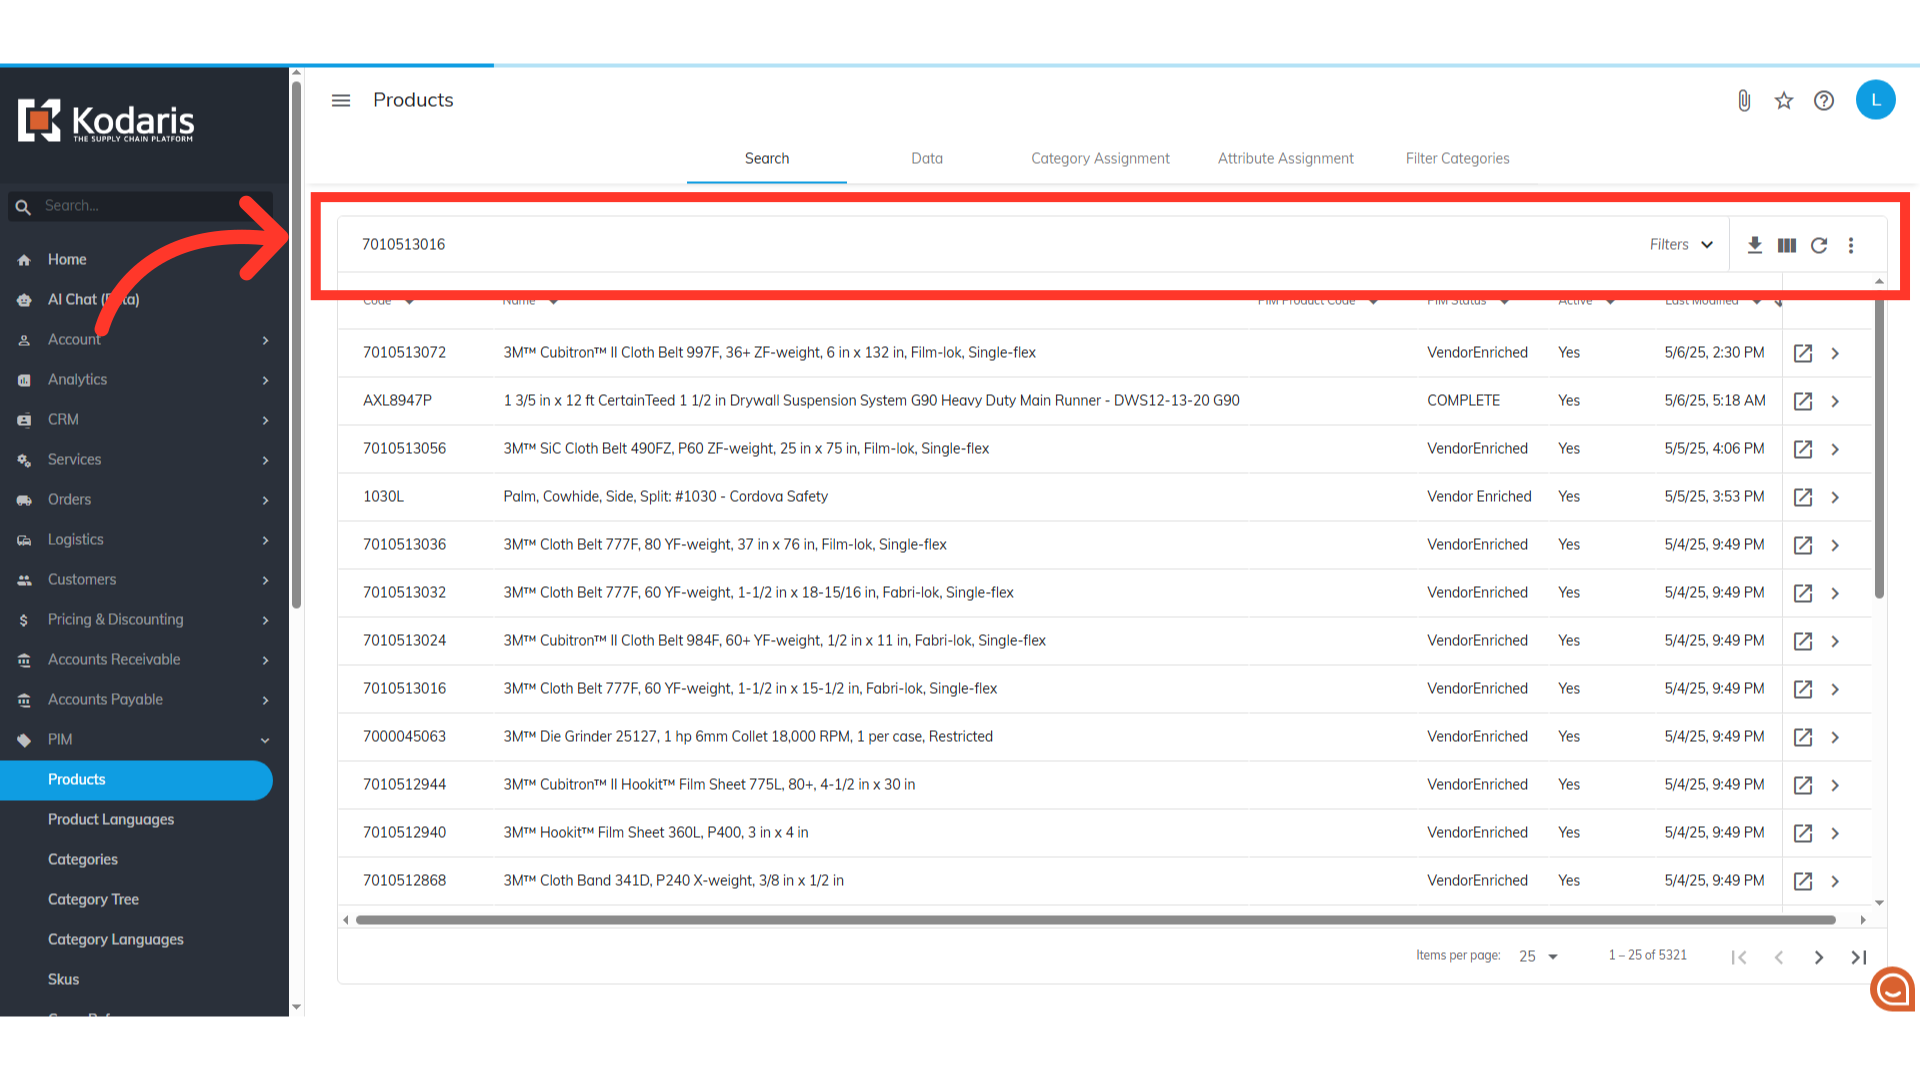Click the favorites star icon
Viewport: 1920px width, 1080px height.
[1784, 100]
